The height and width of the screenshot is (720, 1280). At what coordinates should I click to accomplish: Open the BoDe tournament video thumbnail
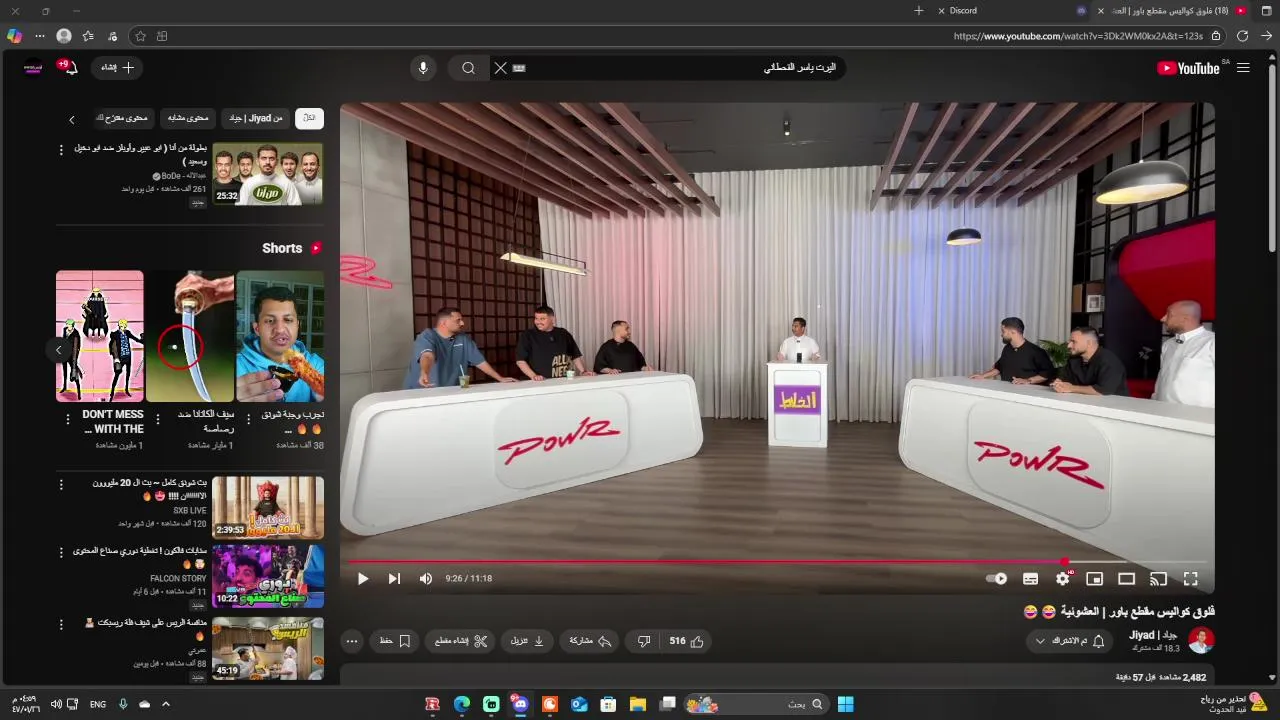pyautogui.click(x=268, y=174)
